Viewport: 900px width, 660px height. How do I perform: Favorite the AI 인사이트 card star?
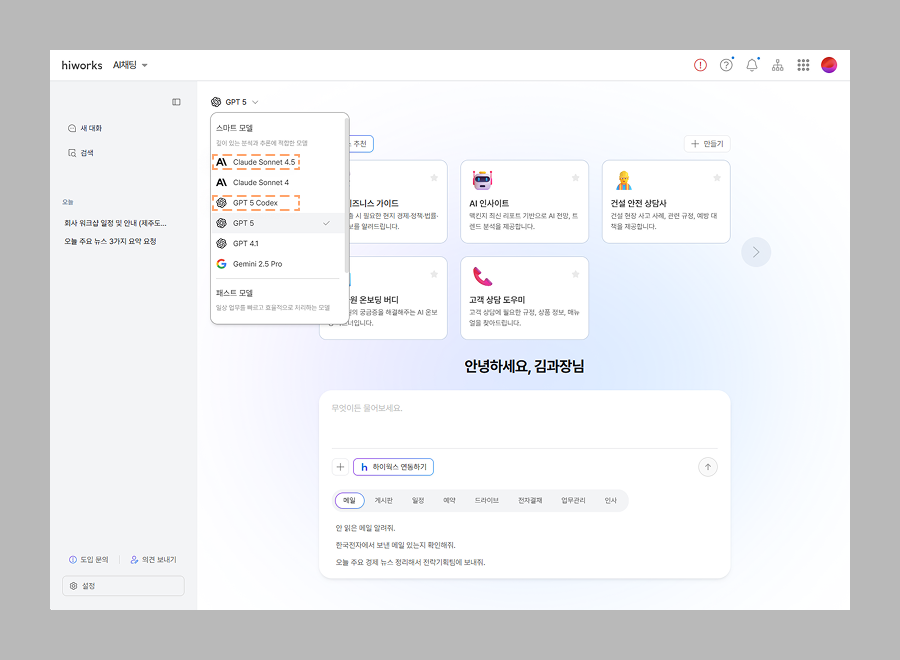575,177
